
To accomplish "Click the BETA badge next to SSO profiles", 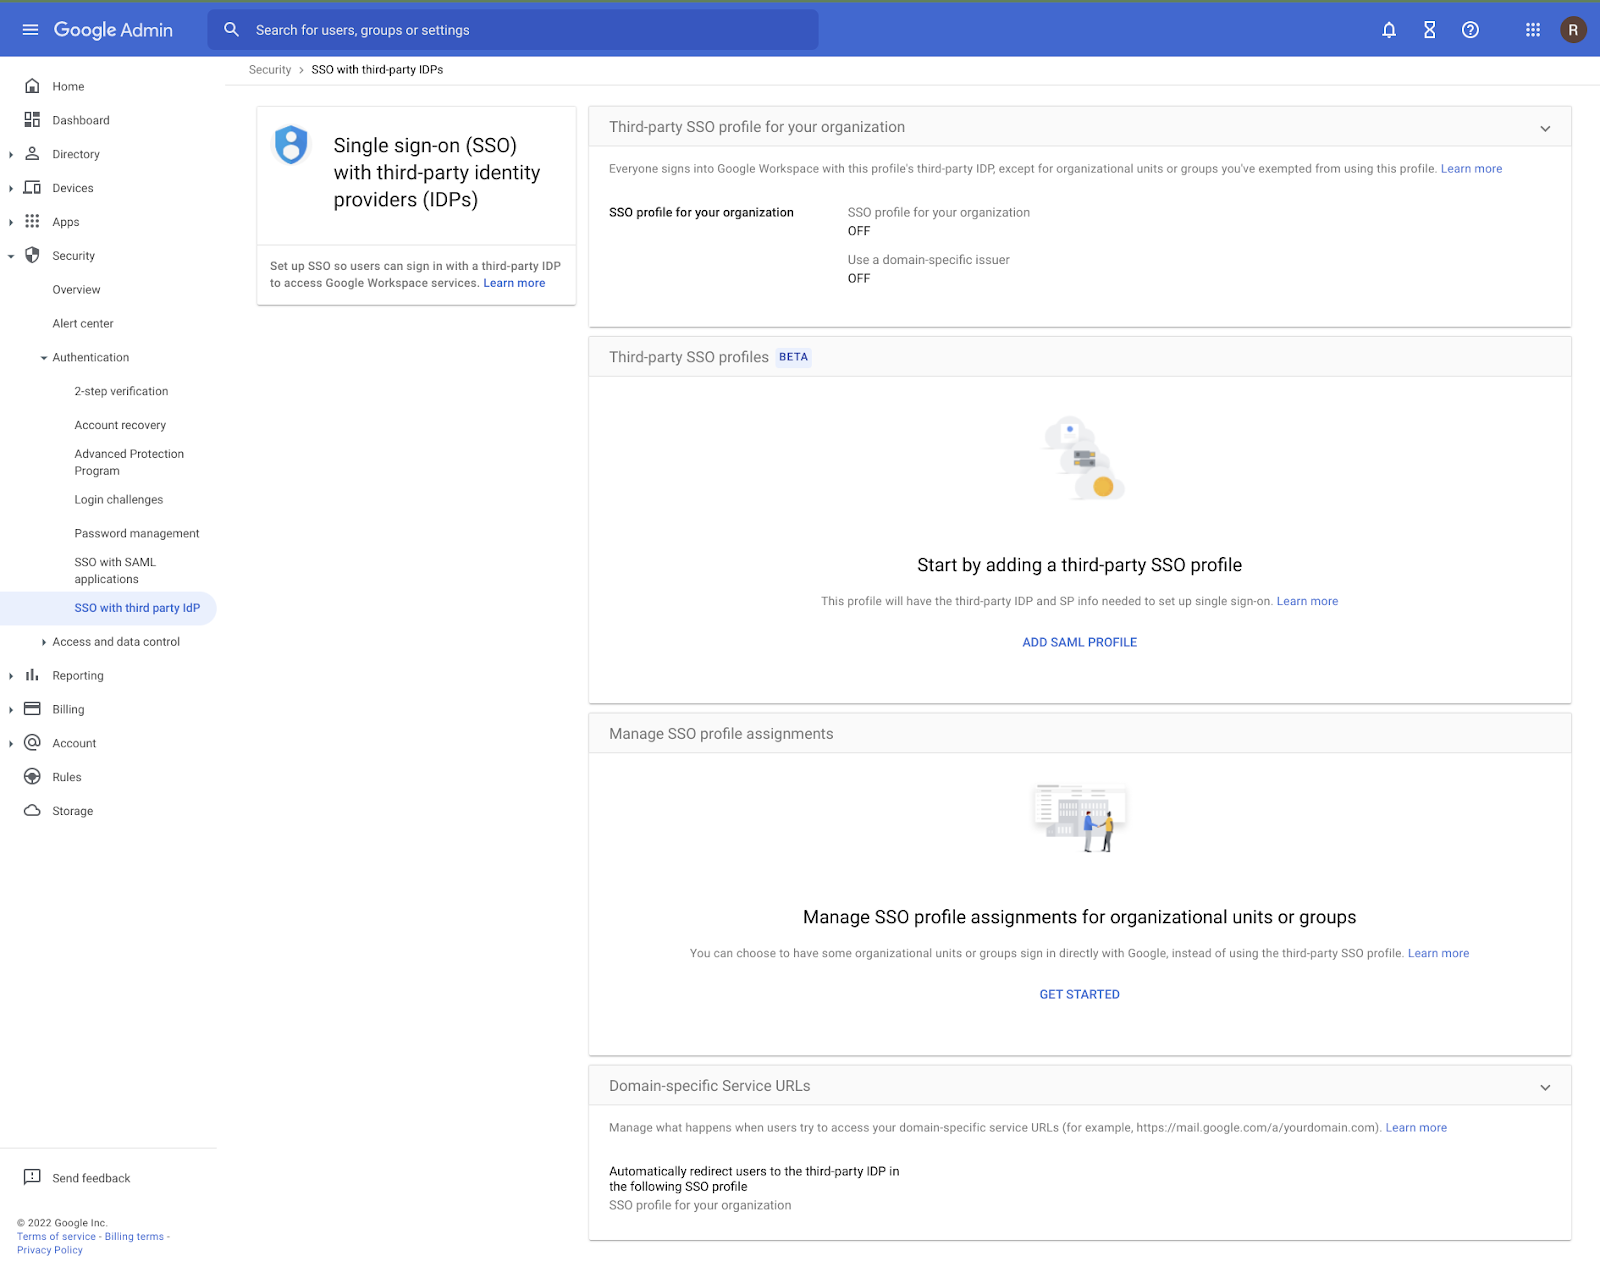I will pyautogui.click(x=793, y=357).
